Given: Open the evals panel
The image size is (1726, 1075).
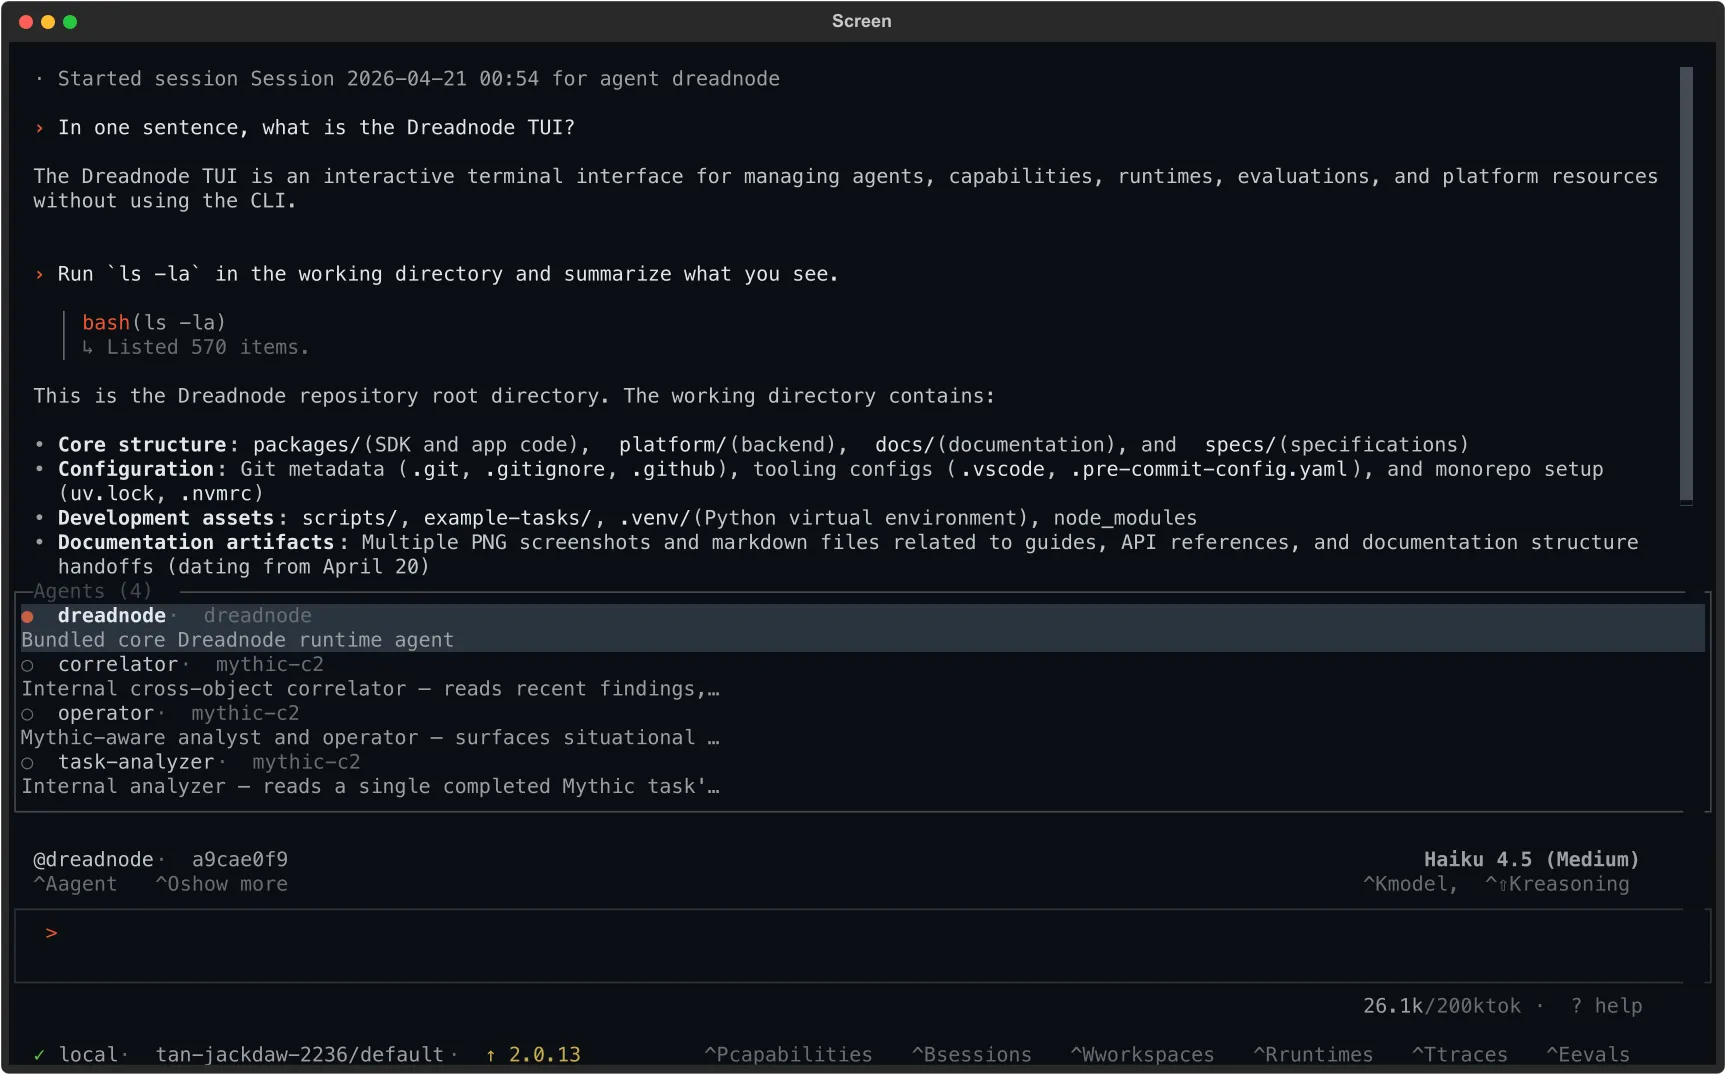Looking at the screenshot, I should [1589, 1054].
